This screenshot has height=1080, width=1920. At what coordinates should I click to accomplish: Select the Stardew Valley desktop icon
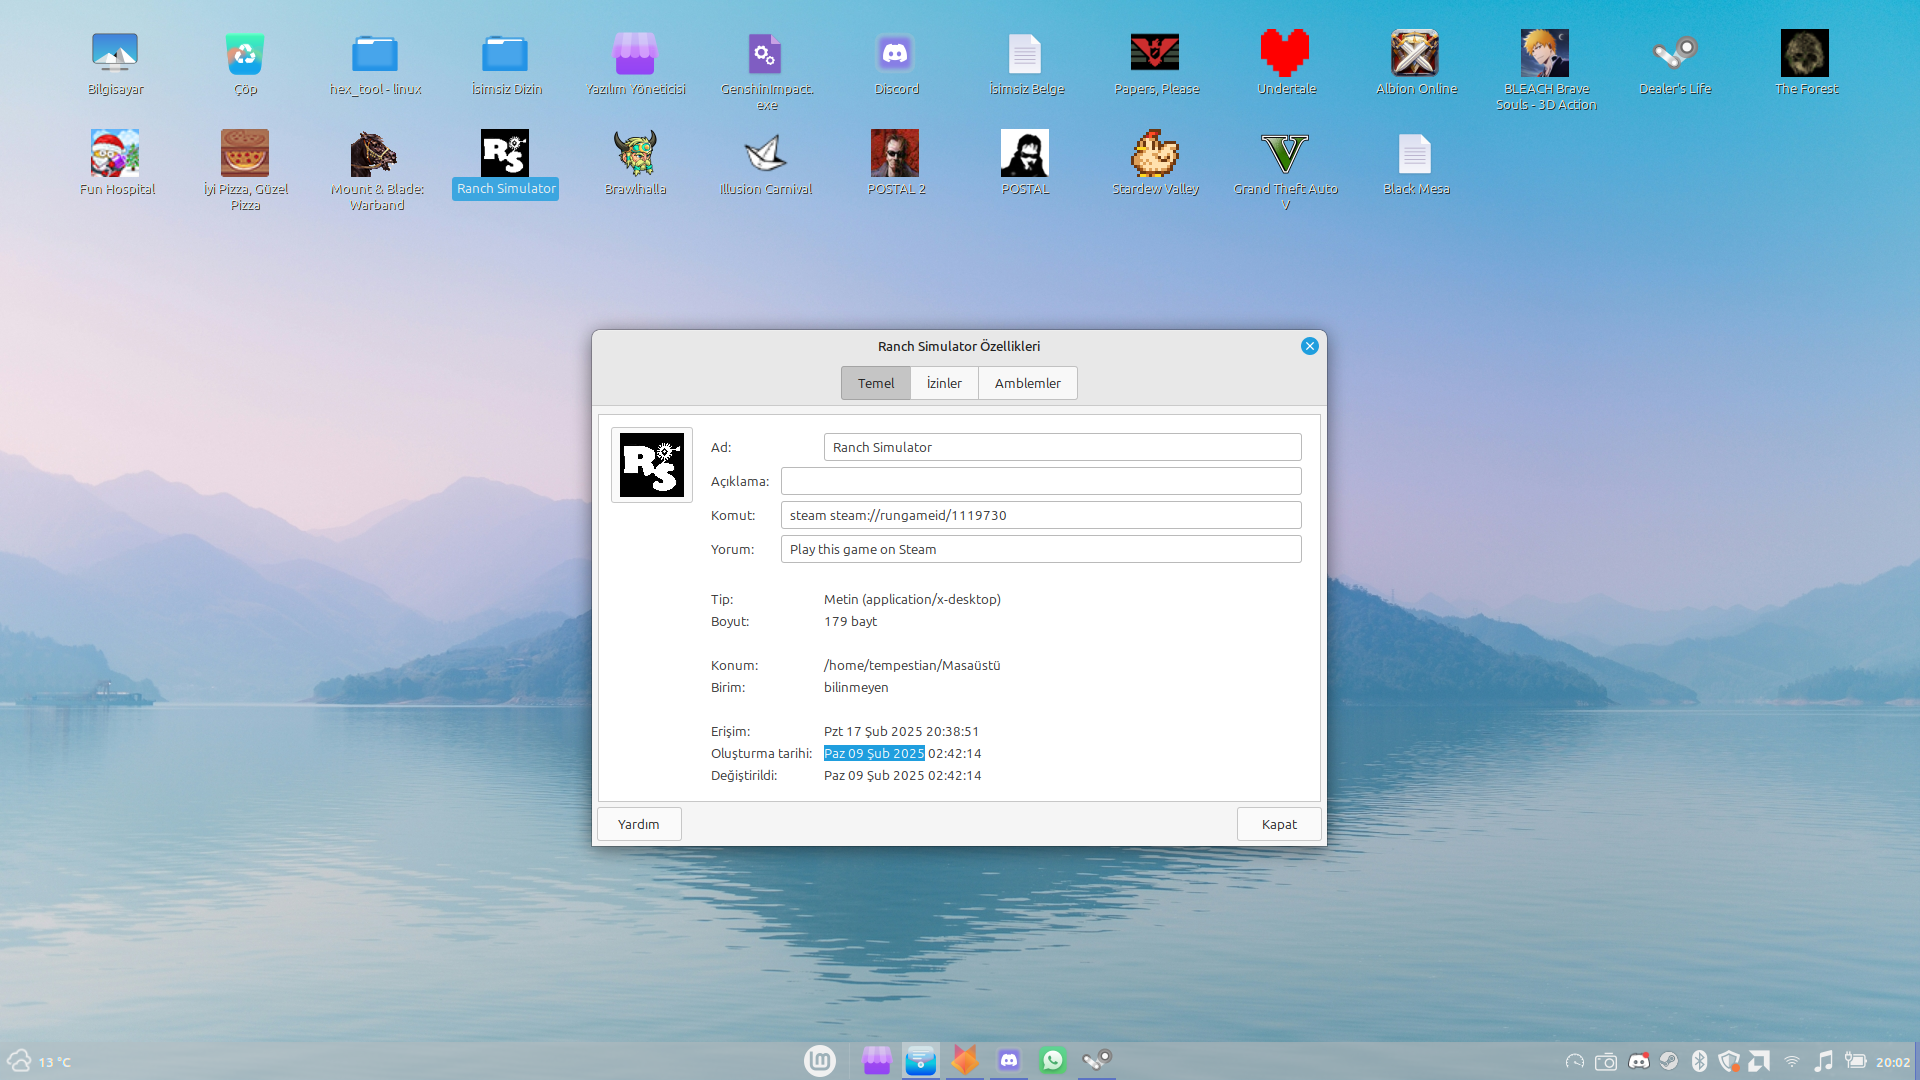pos(1155,155)
